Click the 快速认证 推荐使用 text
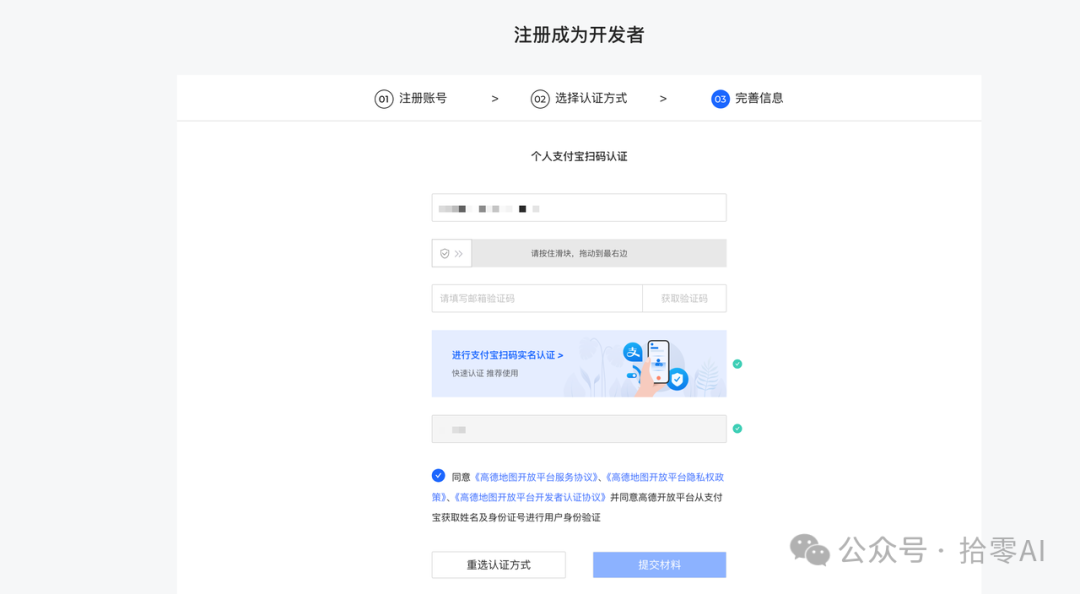Image resolution: width=1080 pixels, height=594 pixels. [485, 373]
